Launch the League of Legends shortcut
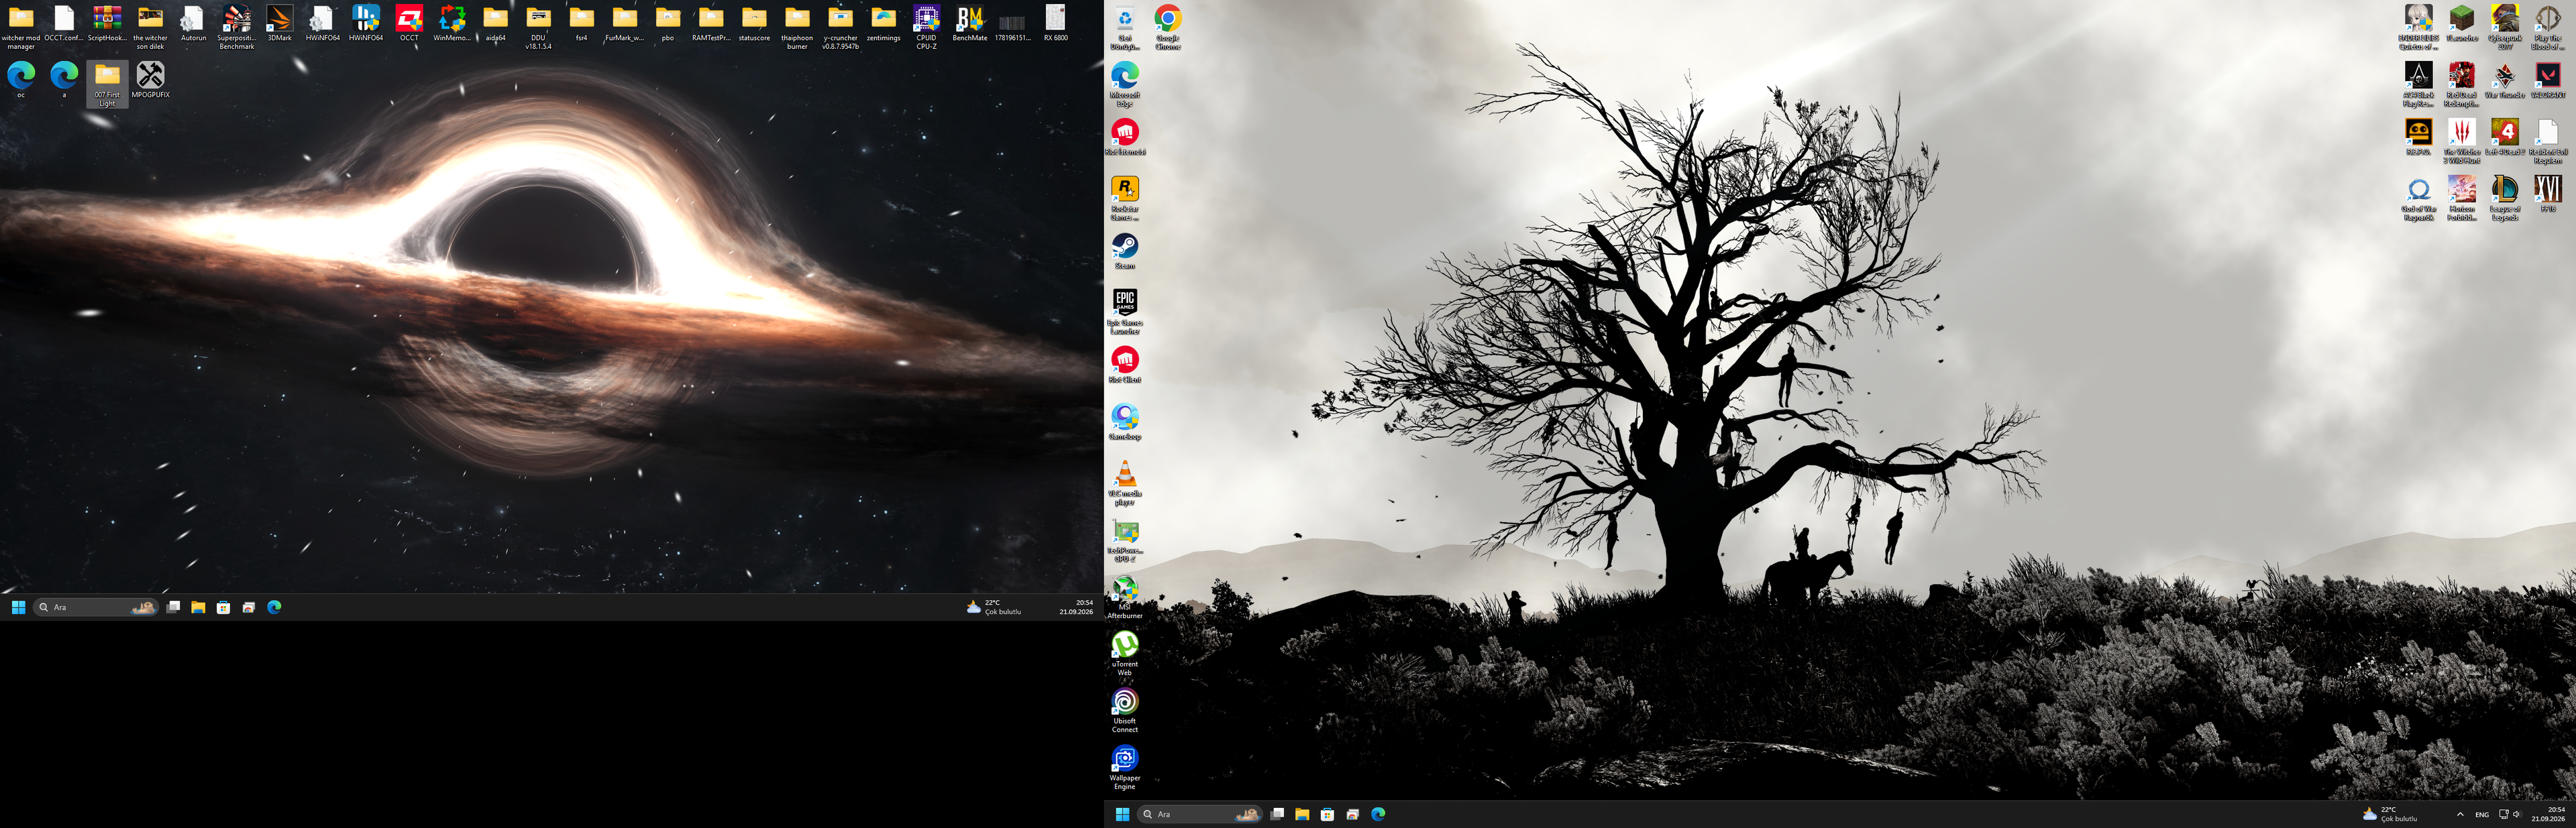2576x828 pixels. (x=2505, y=198)
